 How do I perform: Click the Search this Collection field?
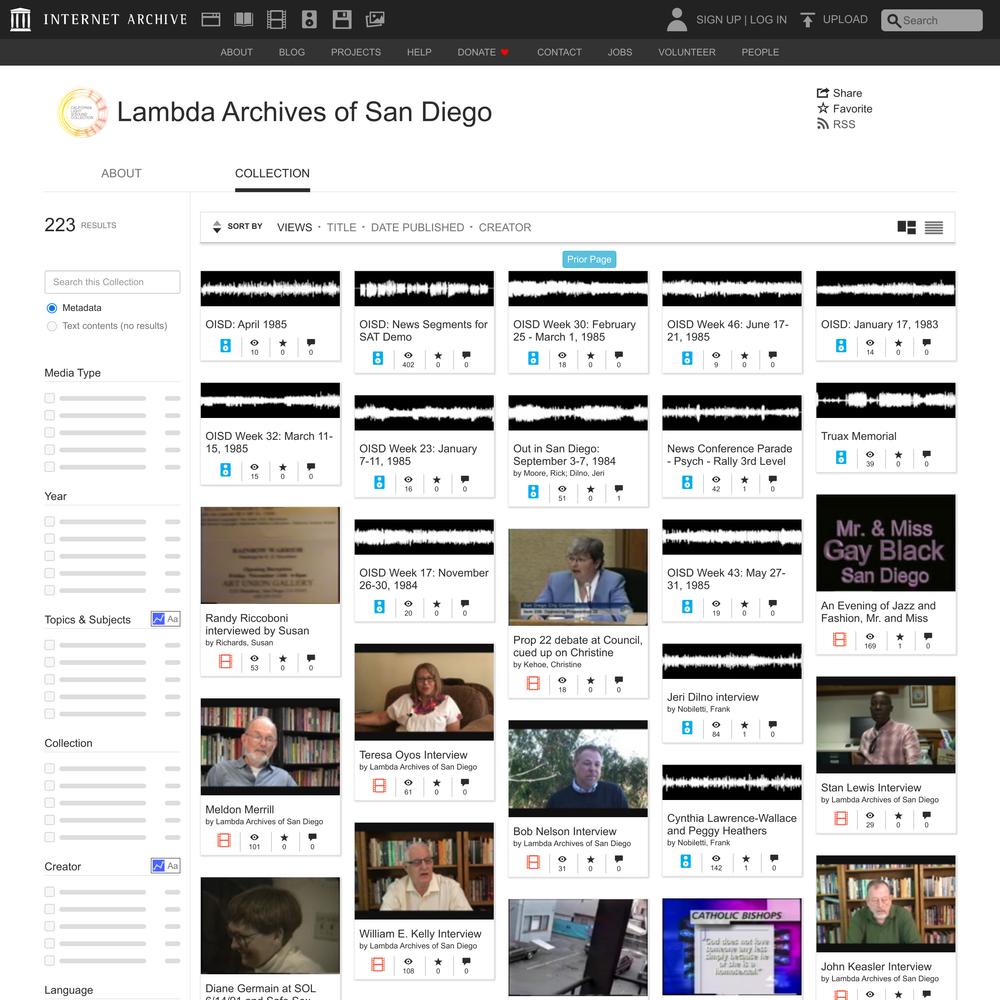tap(112, 282)
